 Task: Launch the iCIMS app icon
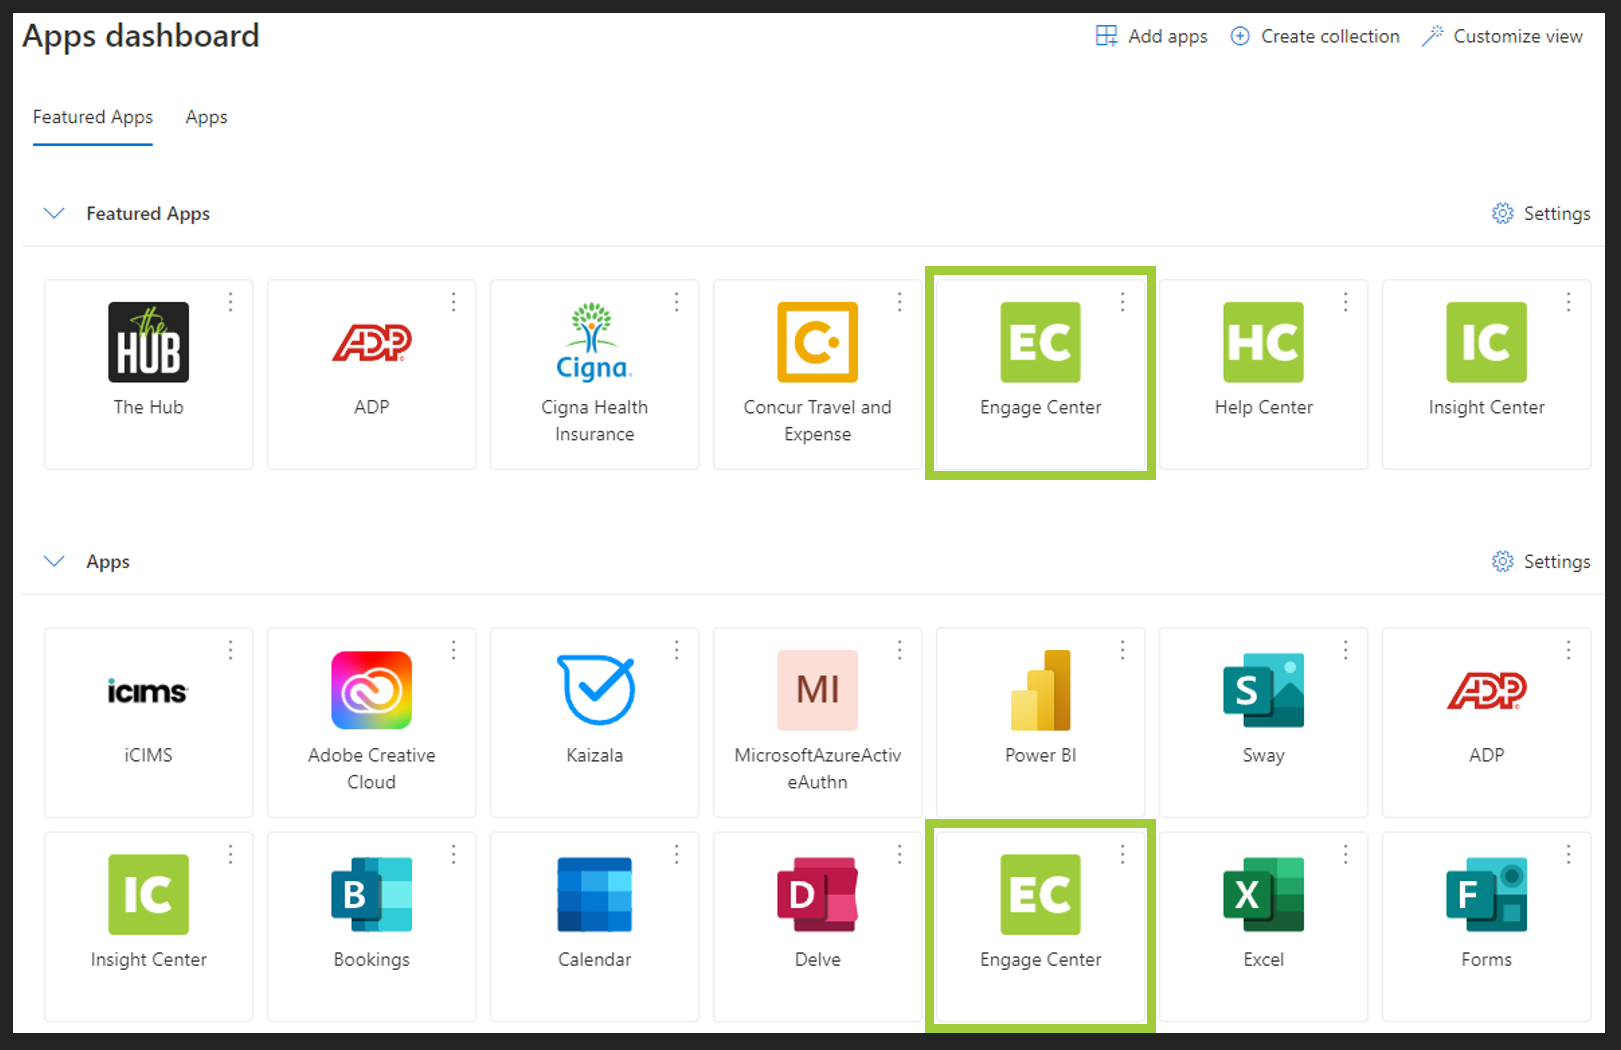coord(148,691)
